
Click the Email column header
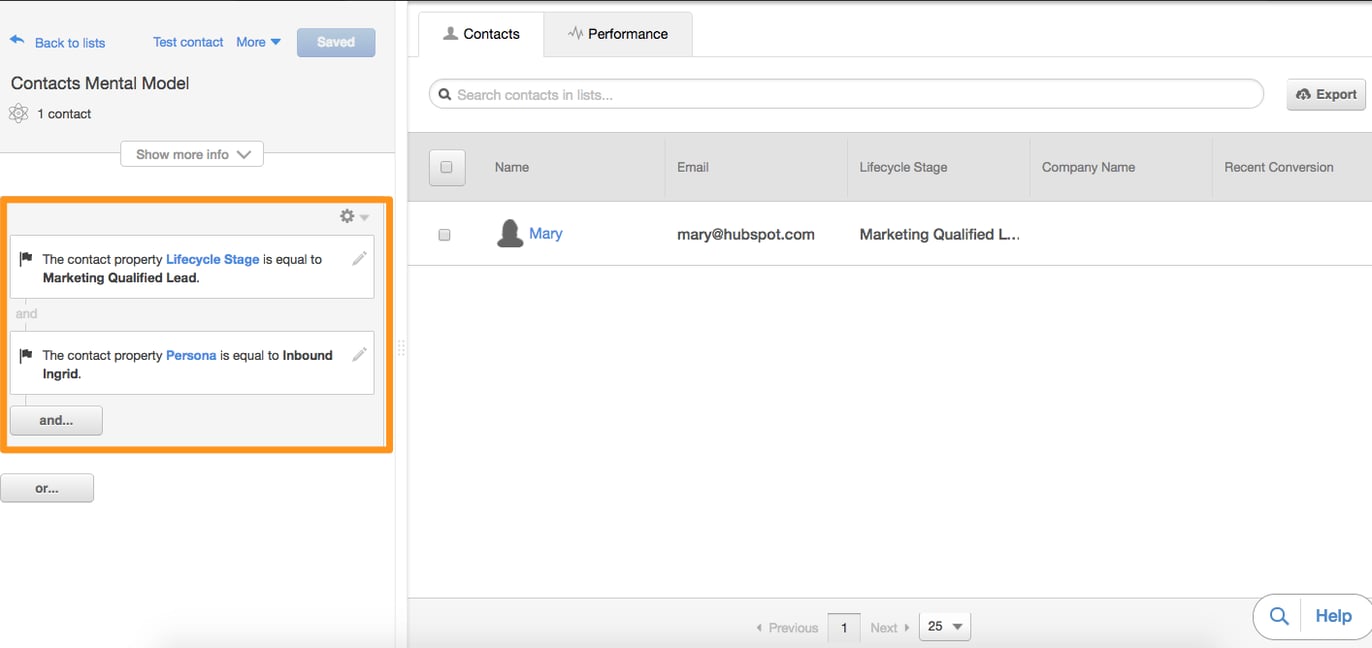pos(693,167)
